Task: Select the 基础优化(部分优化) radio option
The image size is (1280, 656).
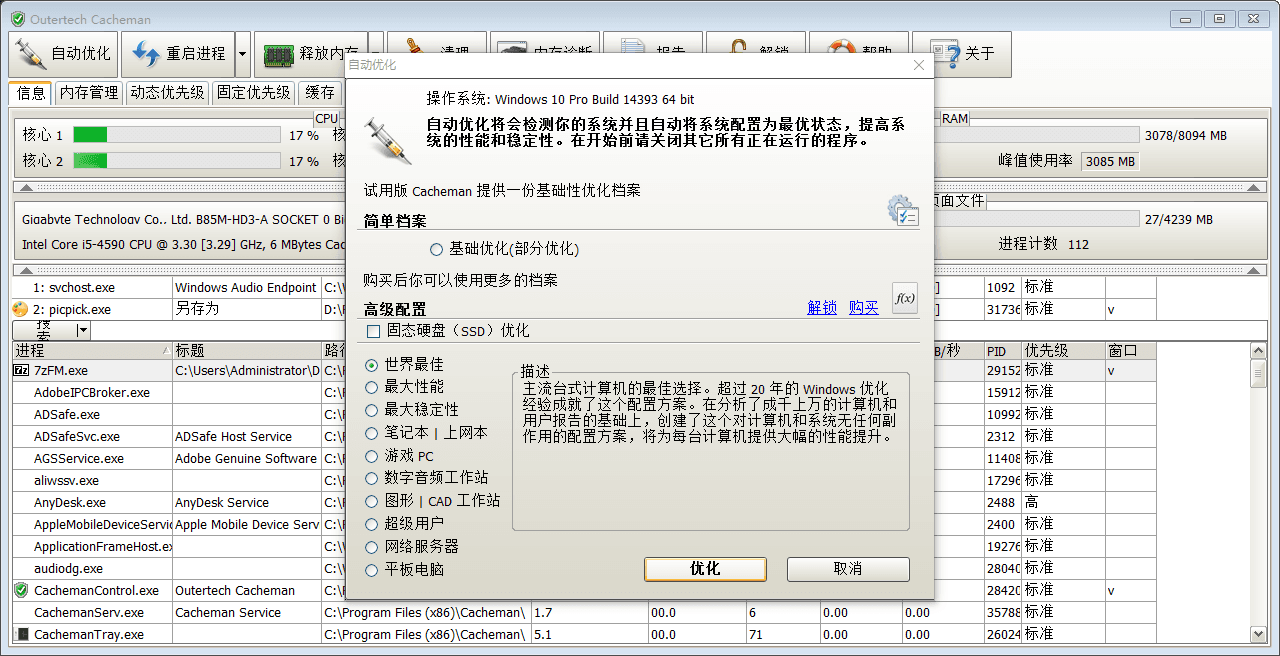Action: 504,249
